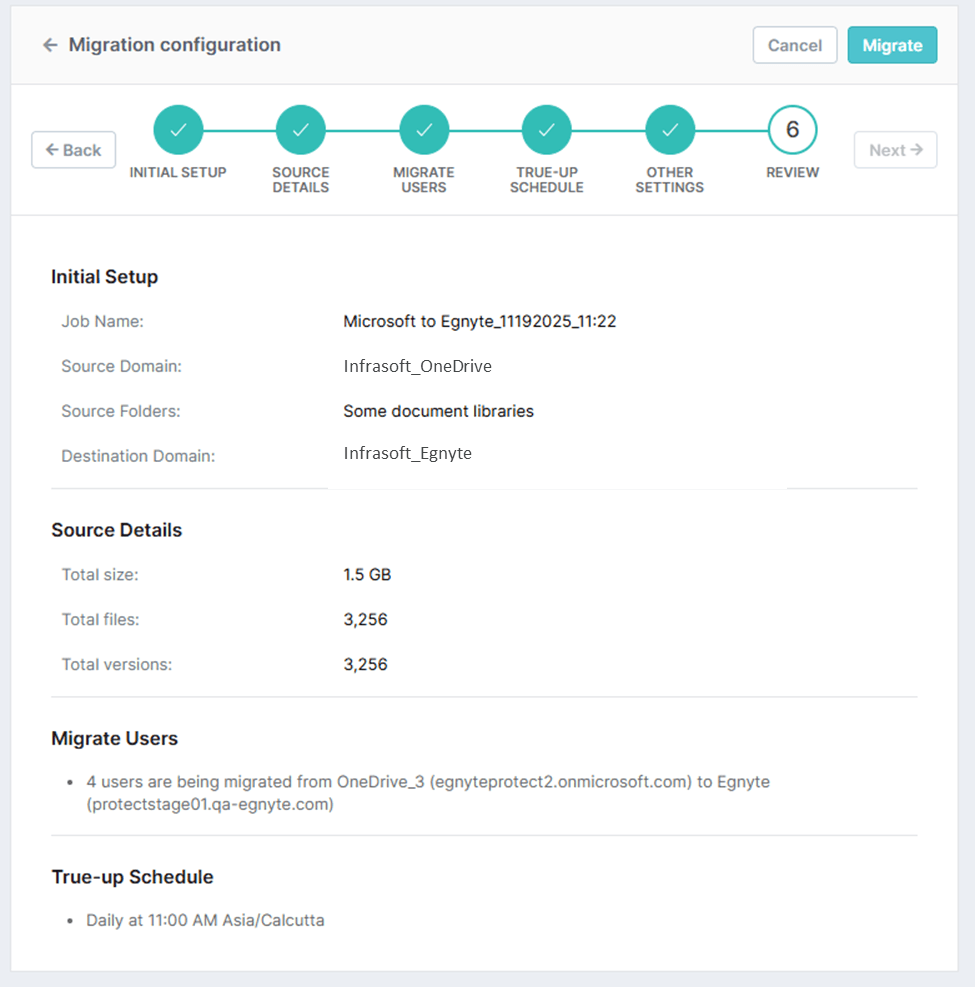Click the Other Settings checkmark icon

click(670, 129)
